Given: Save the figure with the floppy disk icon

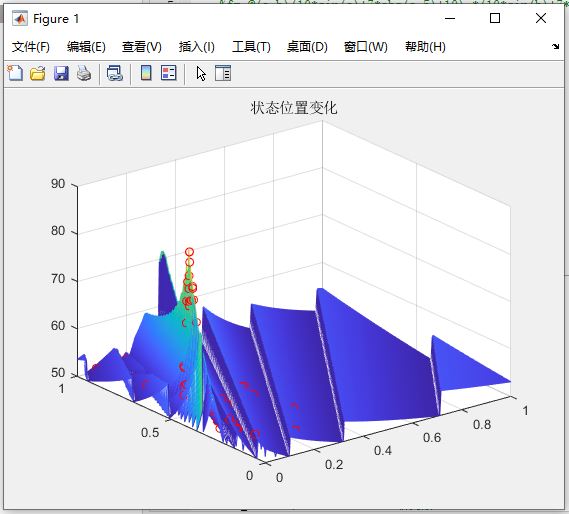Looking at the screenshot, I should (x=61, y=73).
